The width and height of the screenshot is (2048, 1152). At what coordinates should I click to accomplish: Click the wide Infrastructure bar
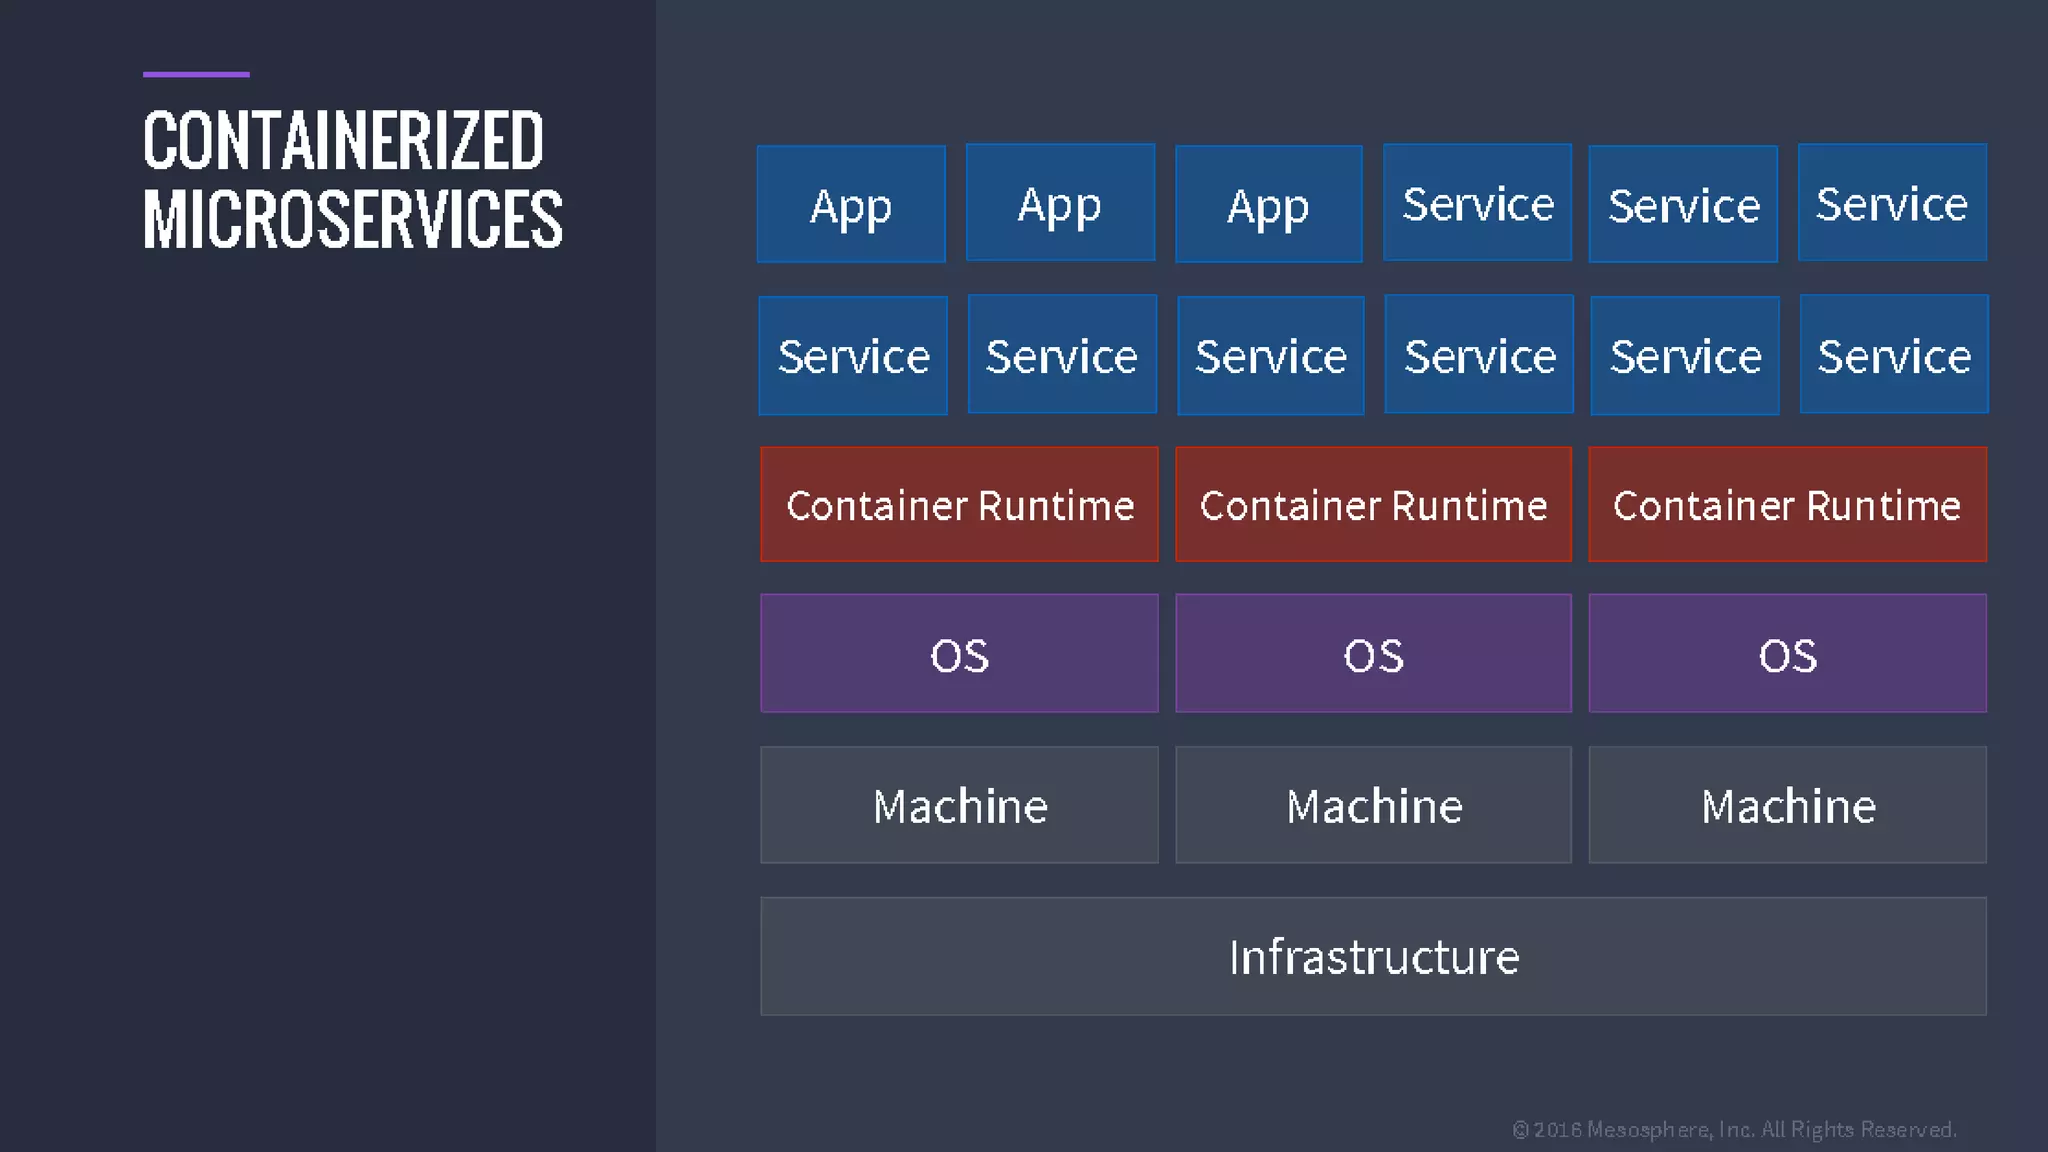coord(1373,956)
